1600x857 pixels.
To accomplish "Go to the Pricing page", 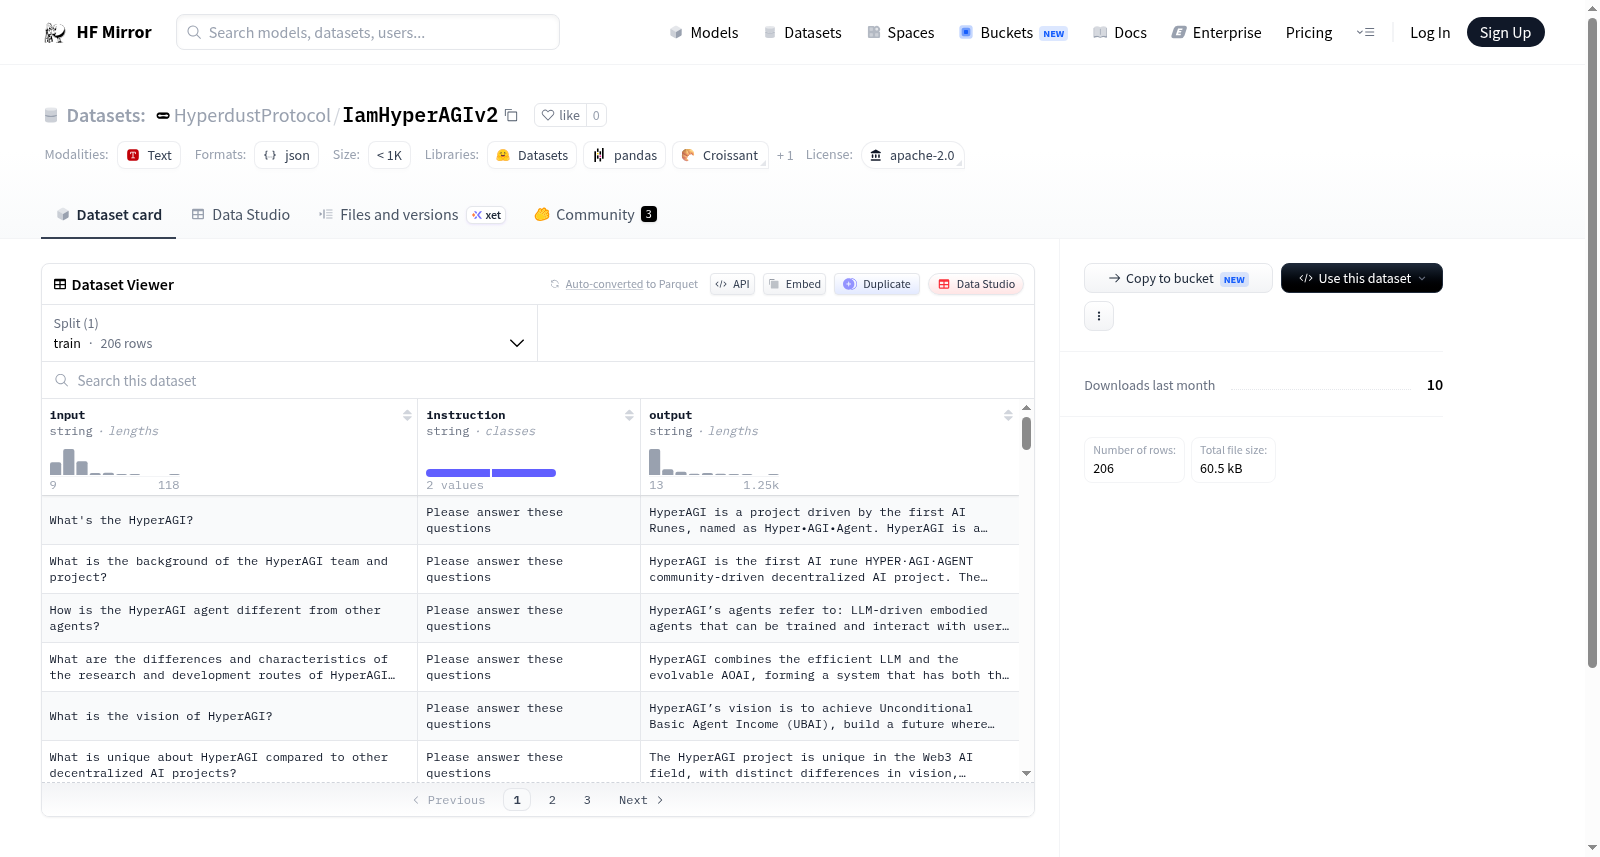I will click(1309, 33).
